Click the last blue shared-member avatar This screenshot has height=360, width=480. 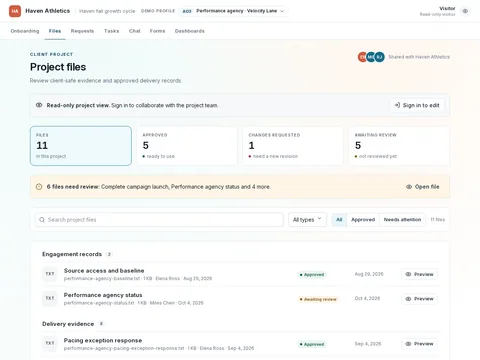point(380,57)
